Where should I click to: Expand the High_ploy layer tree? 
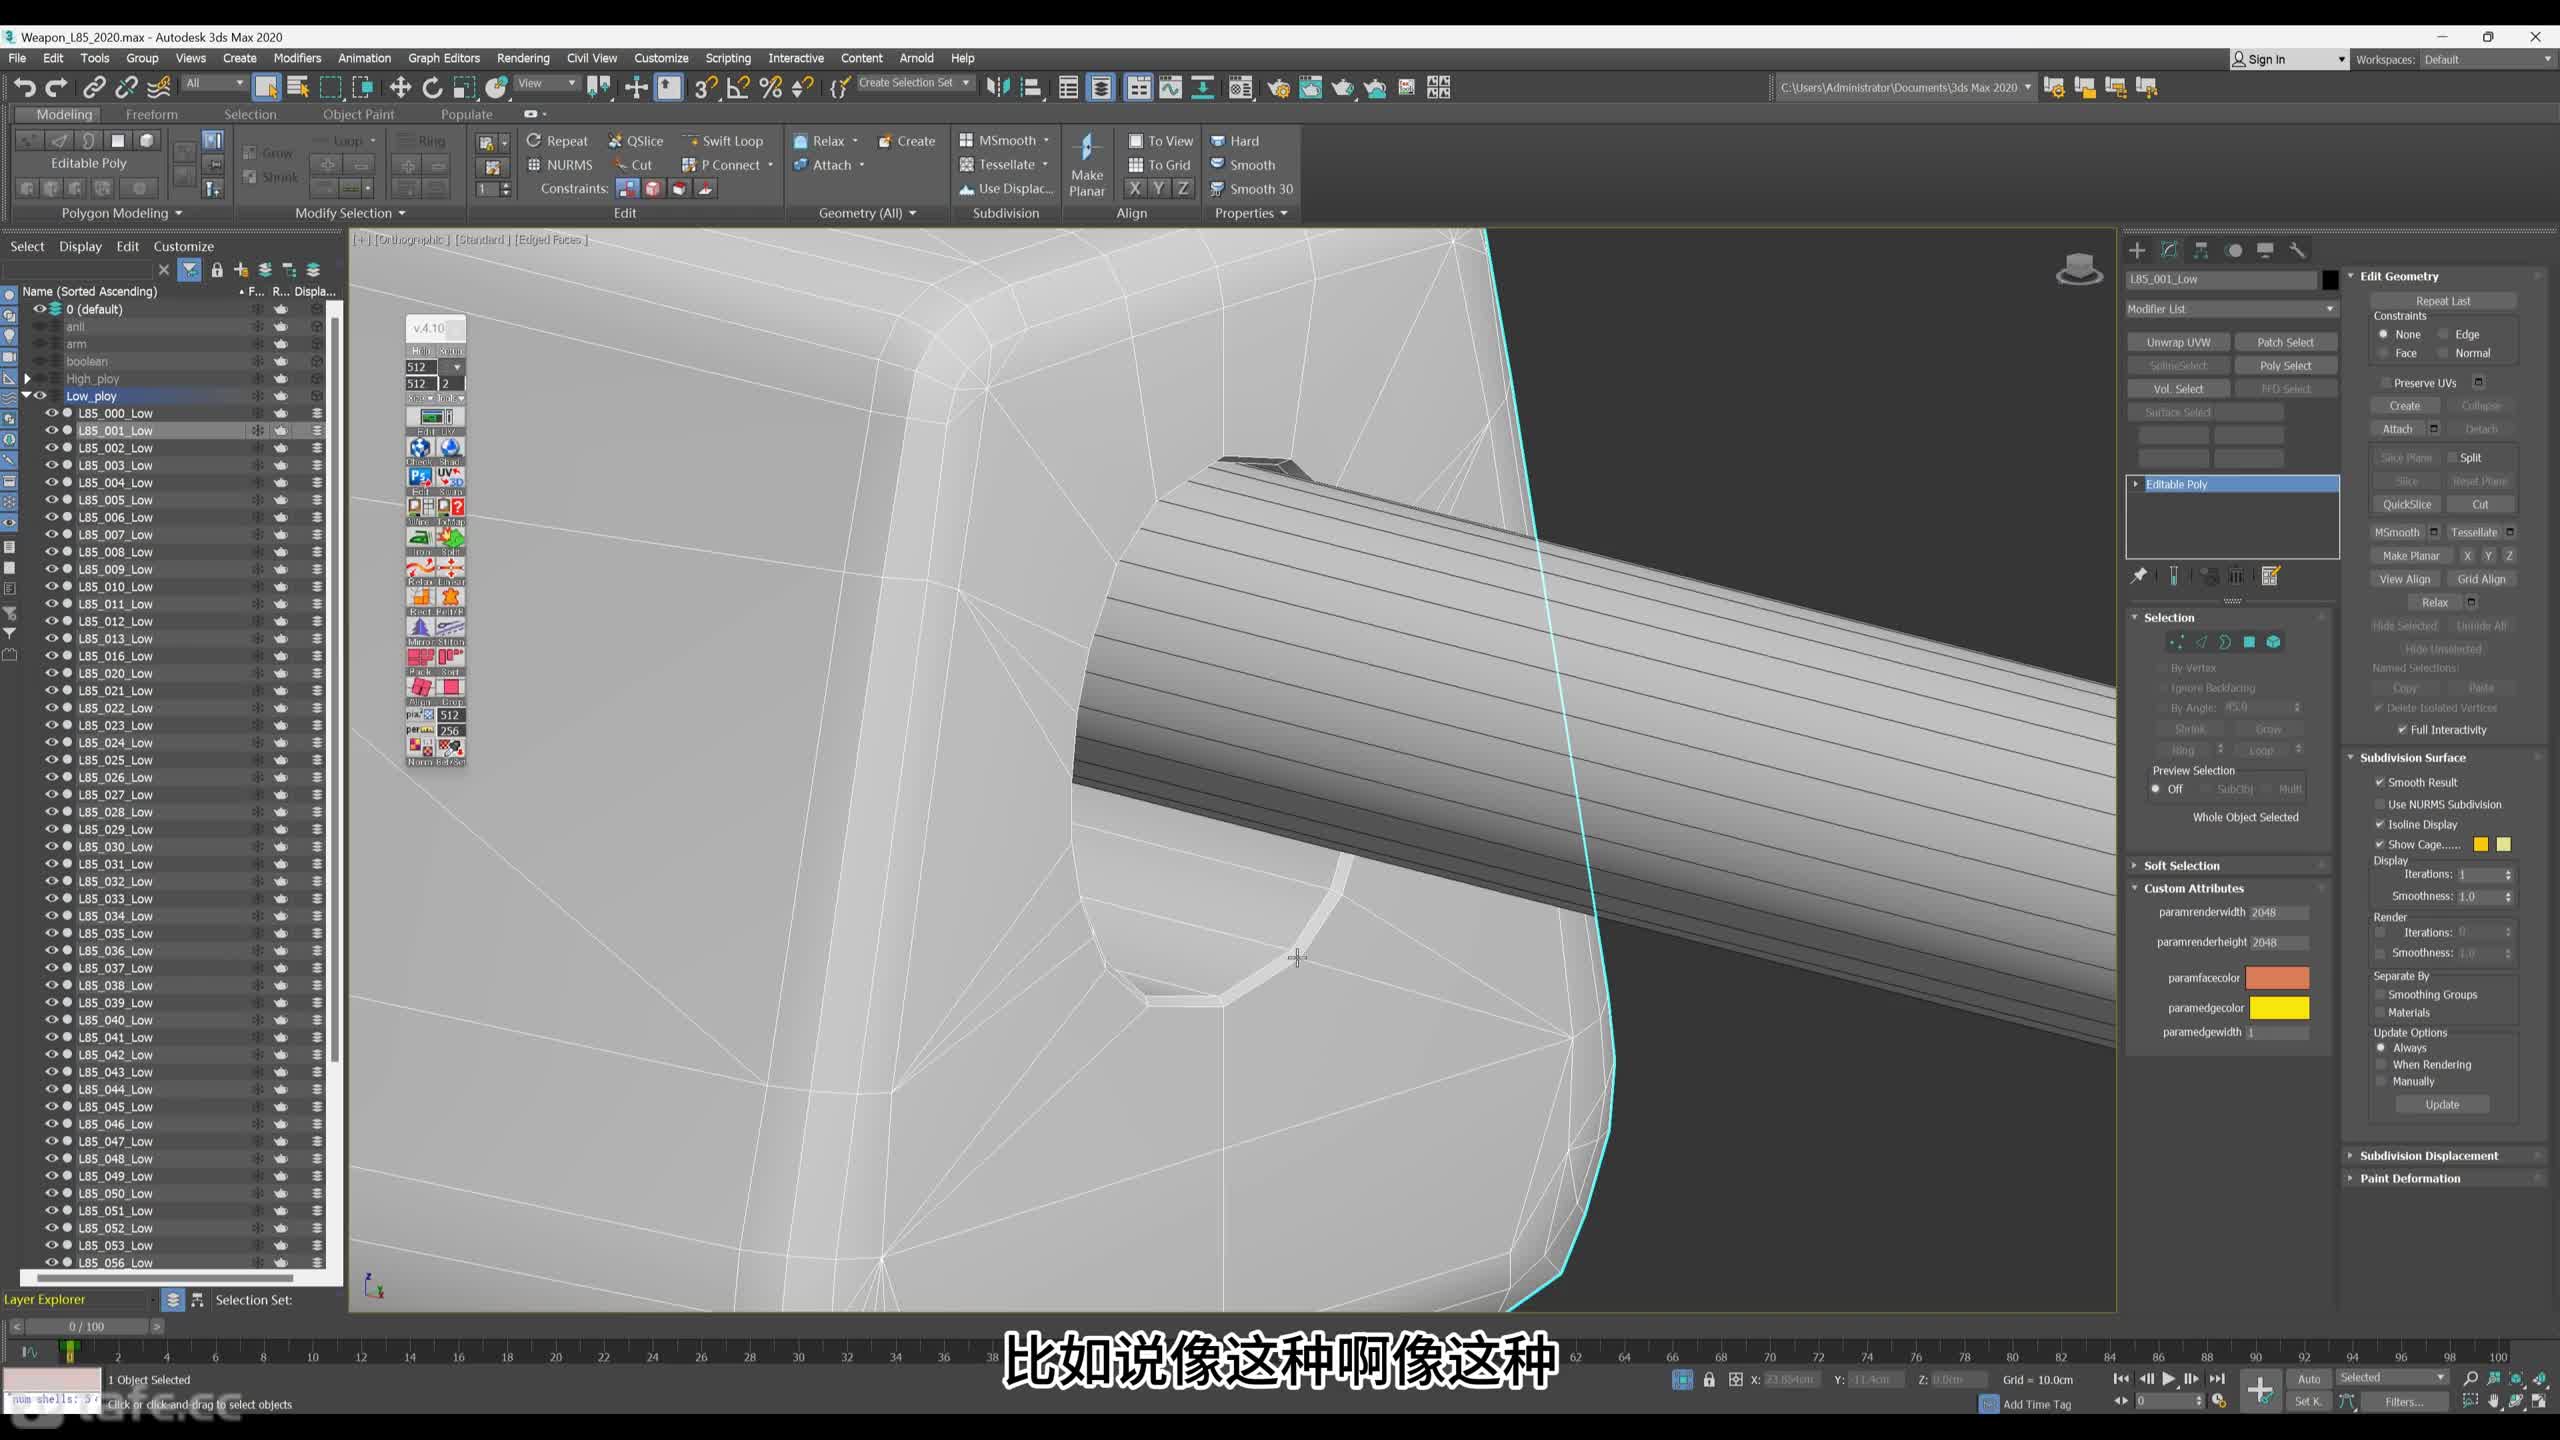28,379
